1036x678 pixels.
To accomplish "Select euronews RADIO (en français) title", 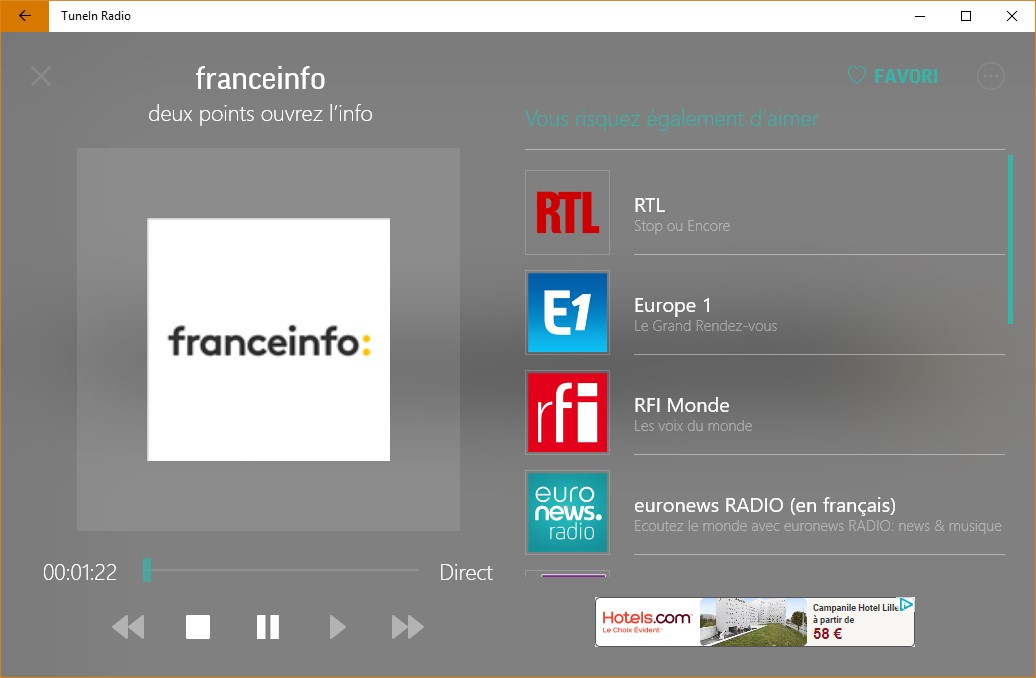I will click(x=765, y=506).
